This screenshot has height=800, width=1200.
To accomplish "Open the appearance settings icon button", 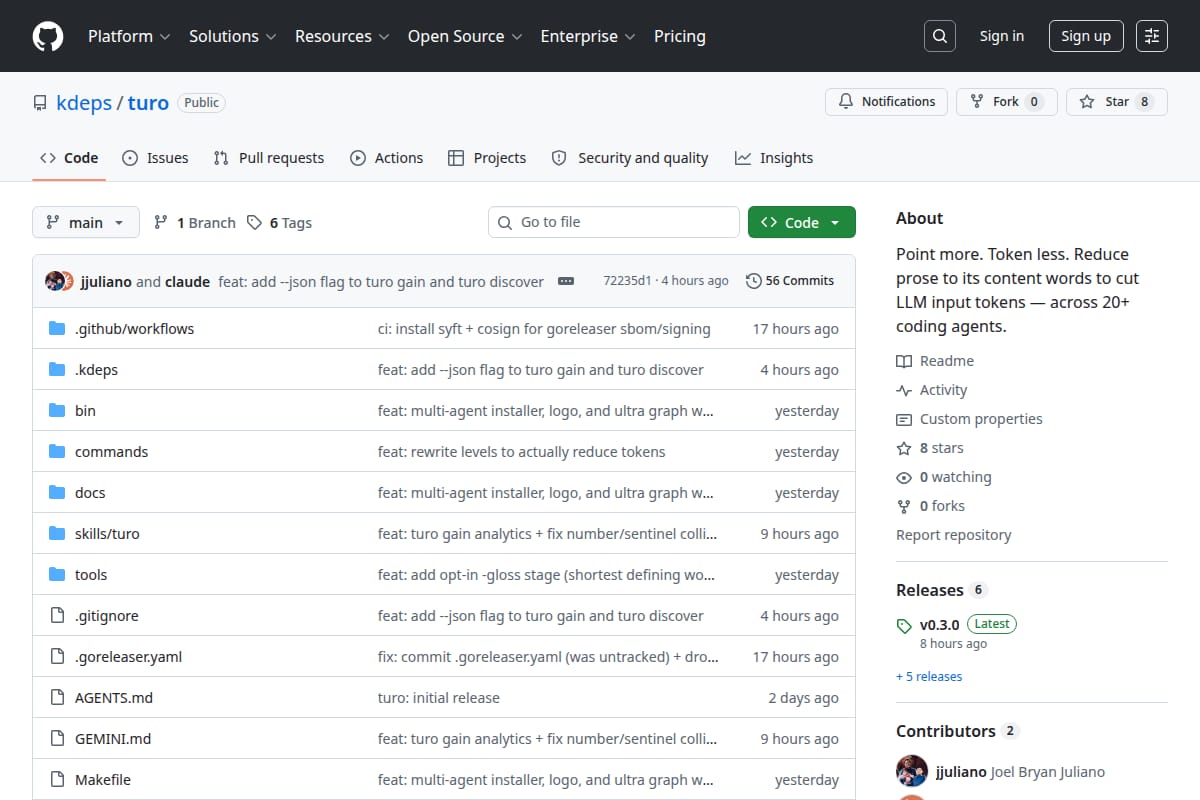I will tap(1152, 36).
